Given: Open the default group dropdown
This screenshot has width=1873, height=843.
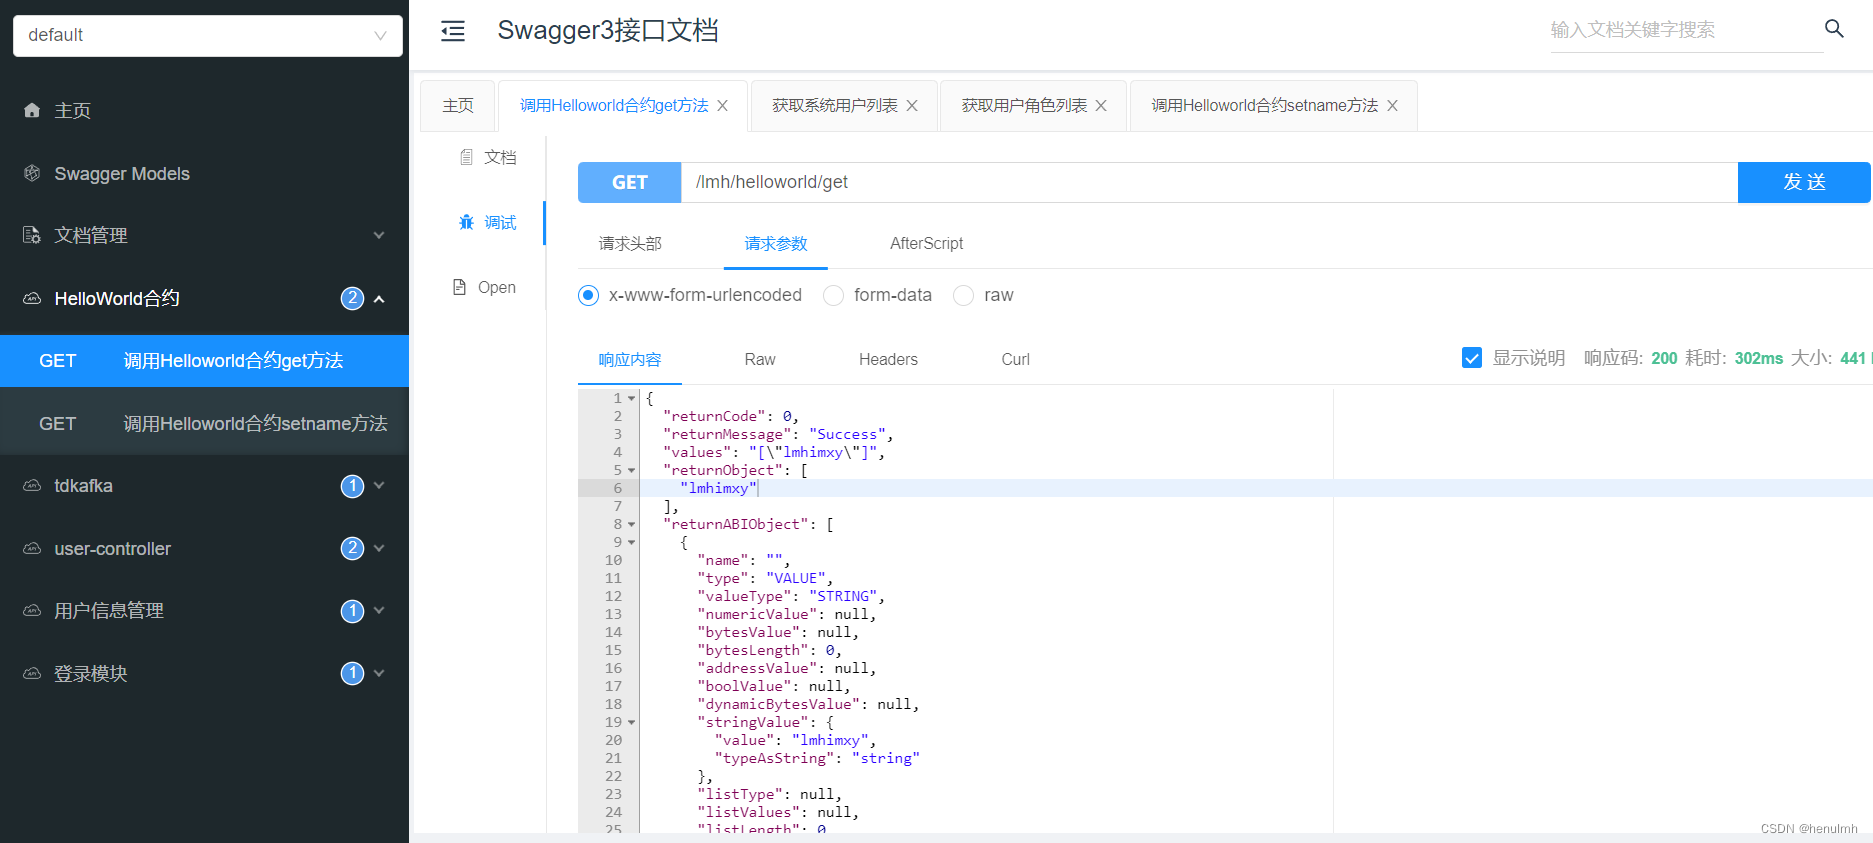Looking at the screenshot, I should pyautogui.click(x=208, y=35).
